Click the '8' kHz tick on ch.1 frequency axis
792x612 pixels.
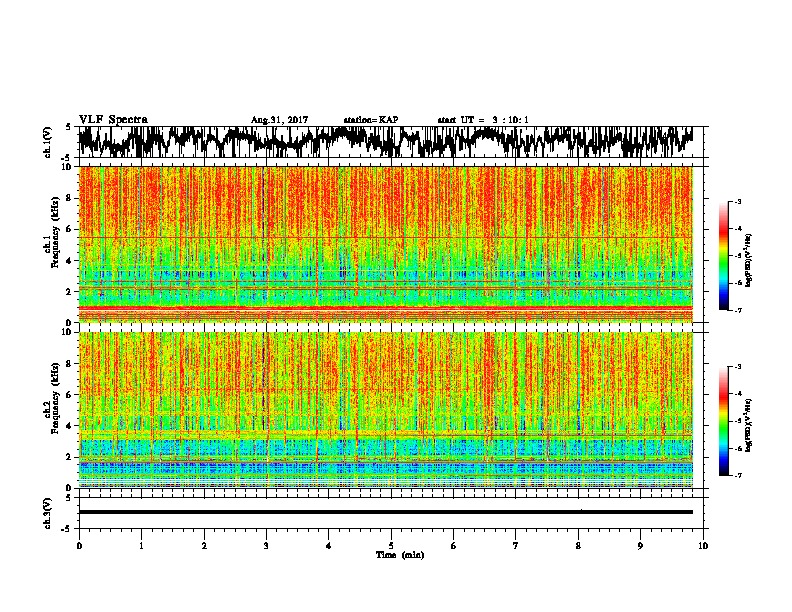71,198
